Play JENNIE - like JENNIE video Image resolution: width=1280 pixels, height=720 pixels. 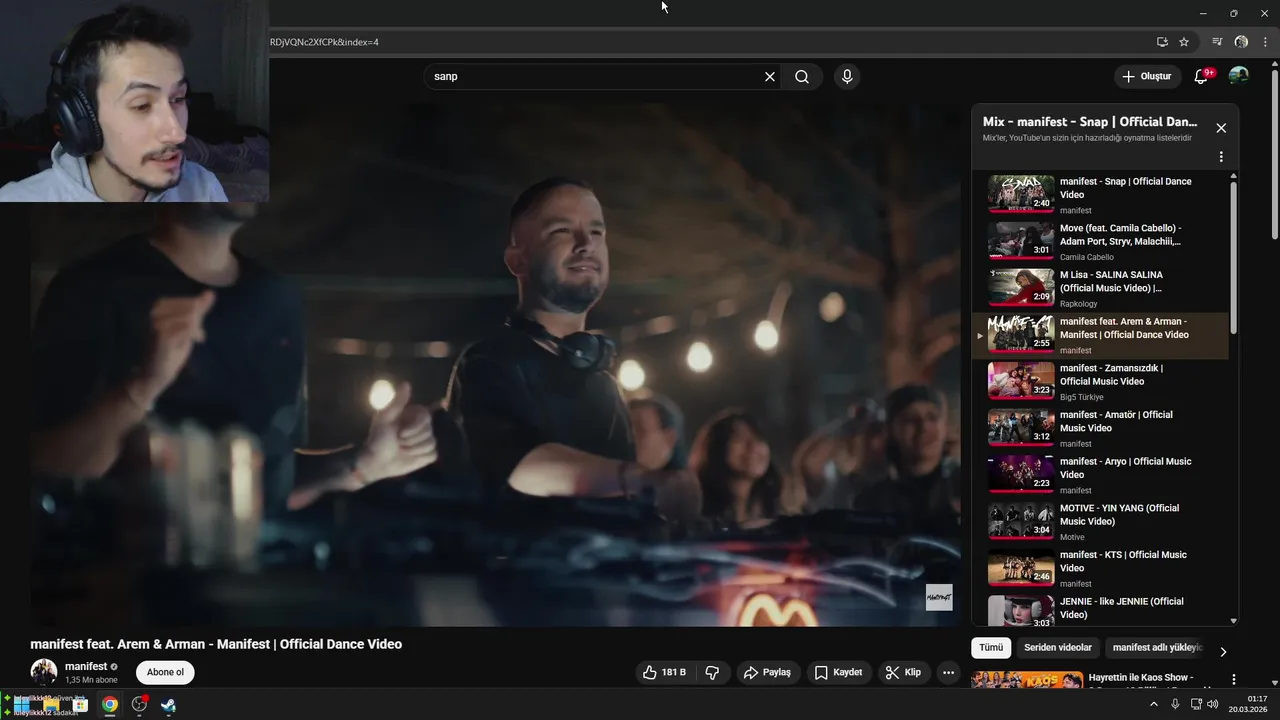click(1100, 610)
